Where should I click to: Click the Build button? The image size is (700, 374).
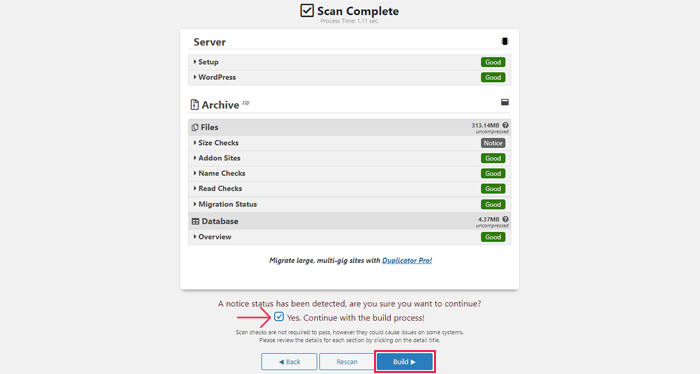pyautogui.click(x=404, y=362)
